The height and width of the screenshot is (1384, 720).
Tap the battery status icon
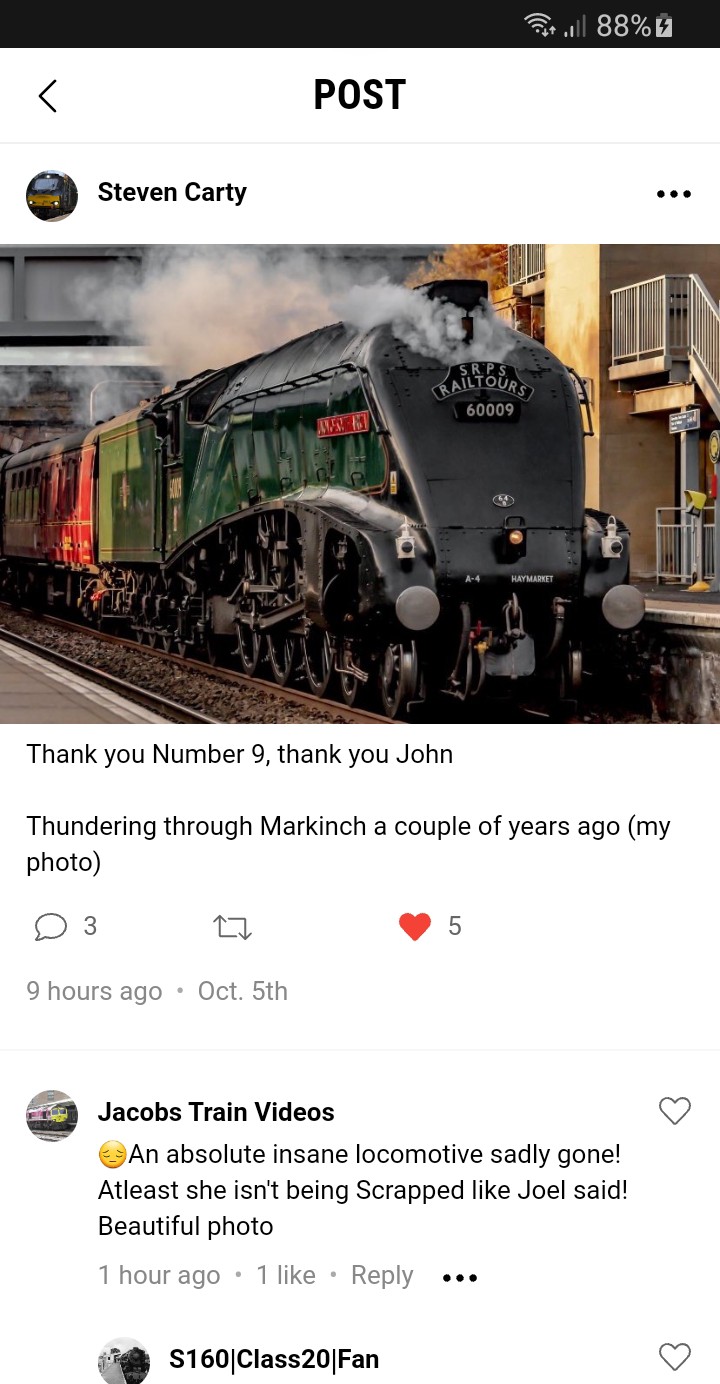click(x=663, y=26)
